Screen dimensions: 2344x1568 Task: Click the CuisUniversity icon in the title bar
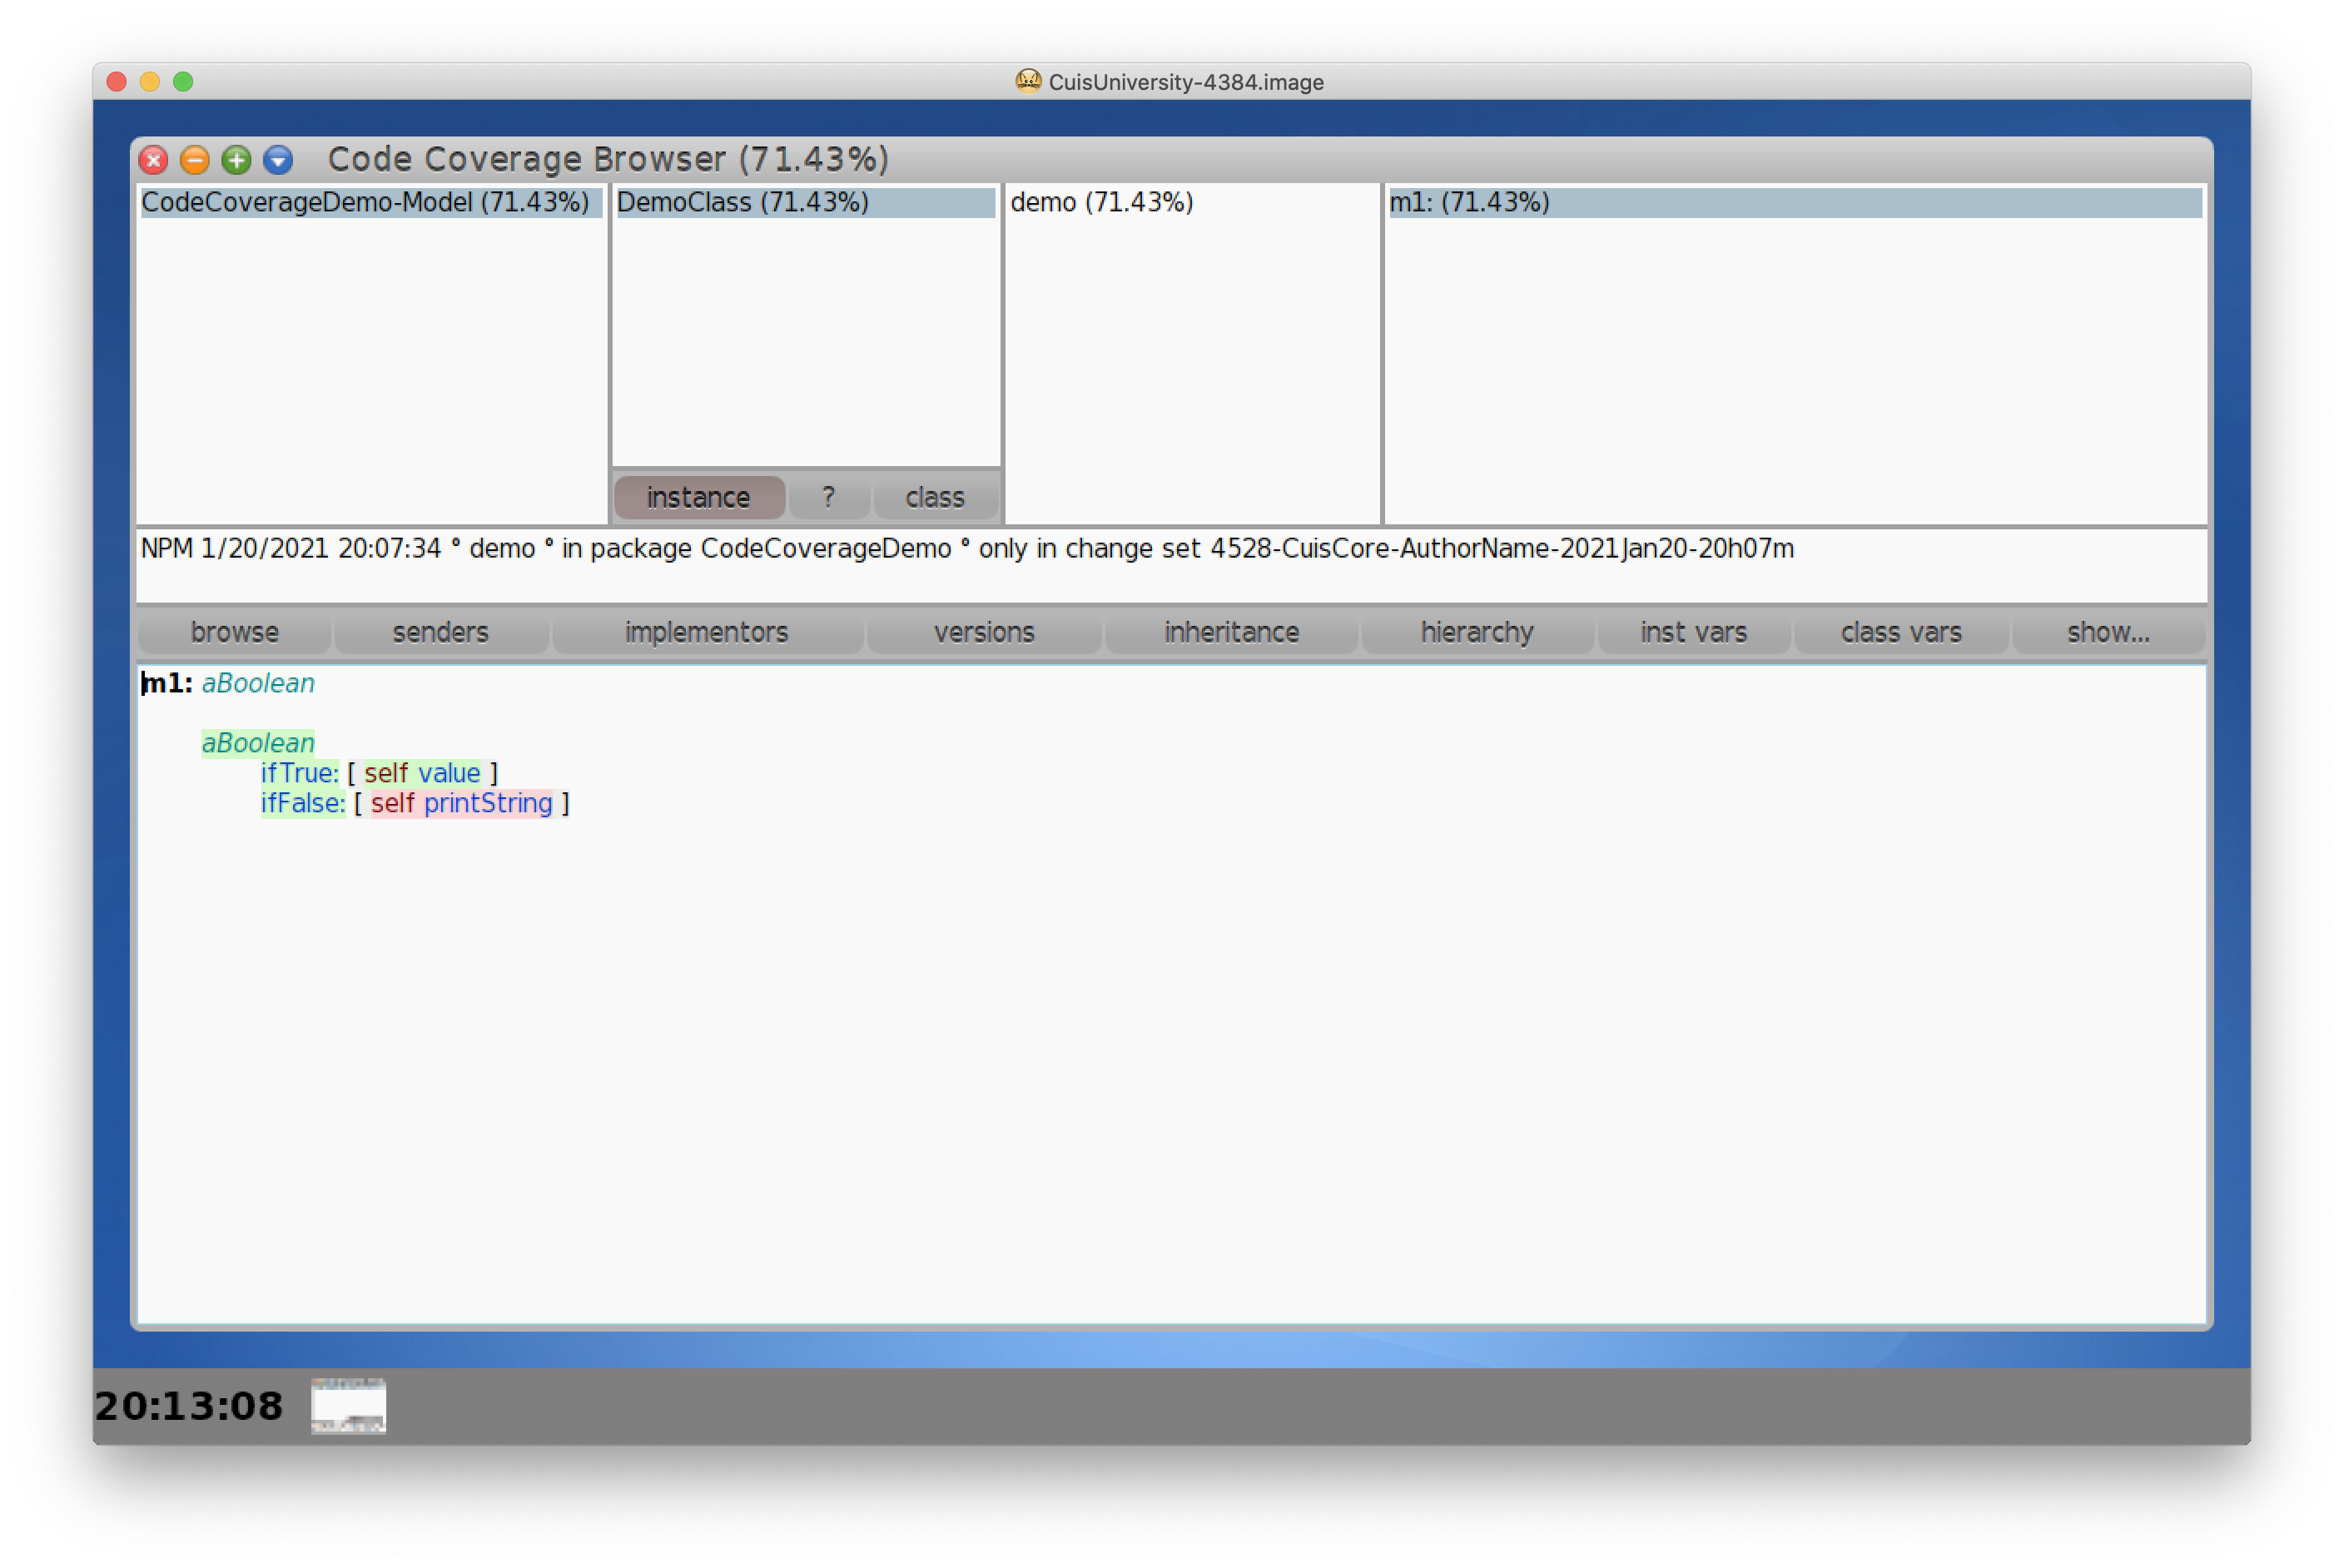pyautogui.click(x=1028, y=81)
